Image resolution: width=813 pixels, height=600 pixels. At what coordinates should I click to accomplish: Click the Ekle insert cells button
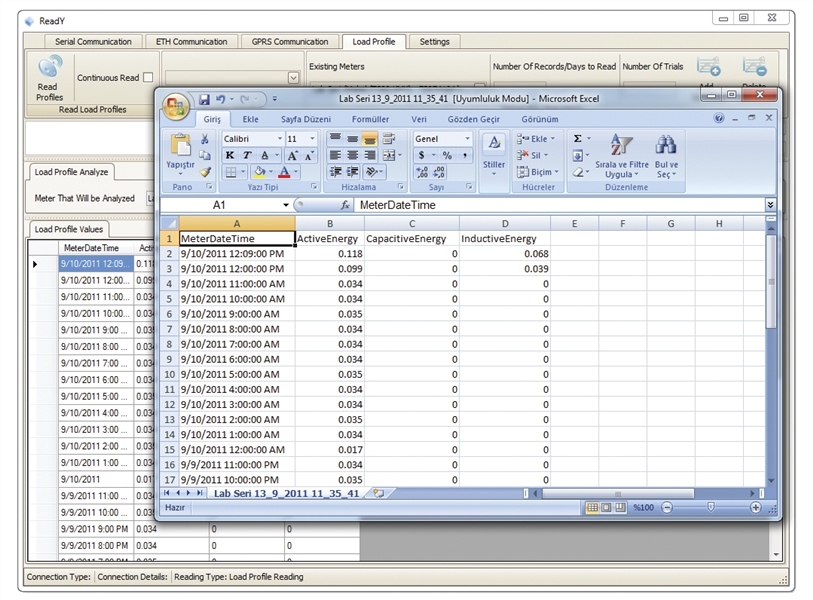tap(535, 138)
